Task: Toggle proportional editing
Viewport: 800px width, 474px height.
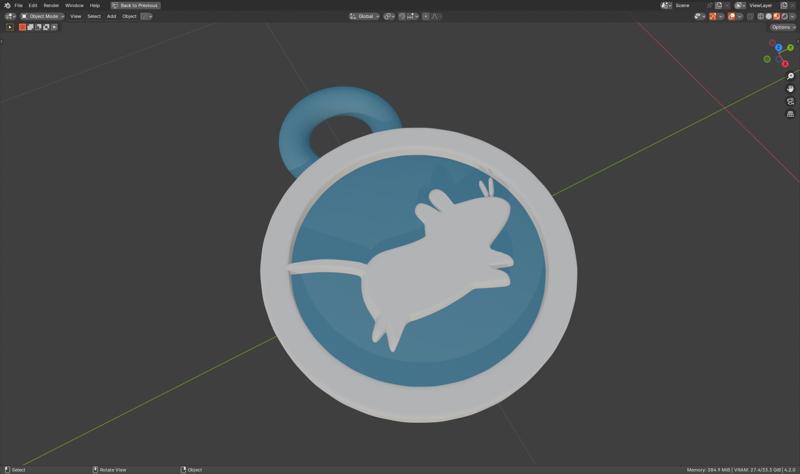Action: point(426,16)
